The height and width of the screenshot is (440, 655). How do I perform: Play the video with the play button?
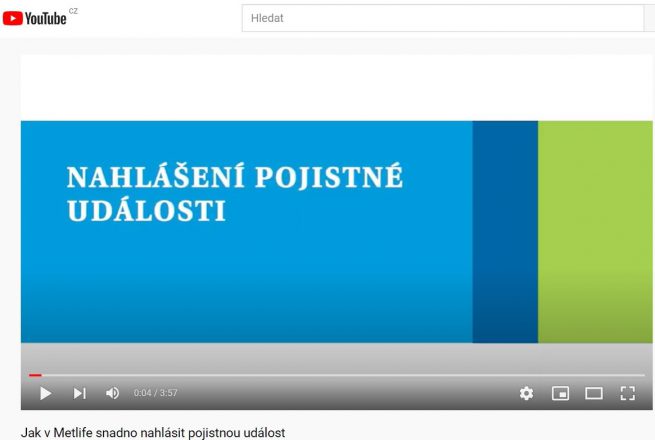(45, 393)
